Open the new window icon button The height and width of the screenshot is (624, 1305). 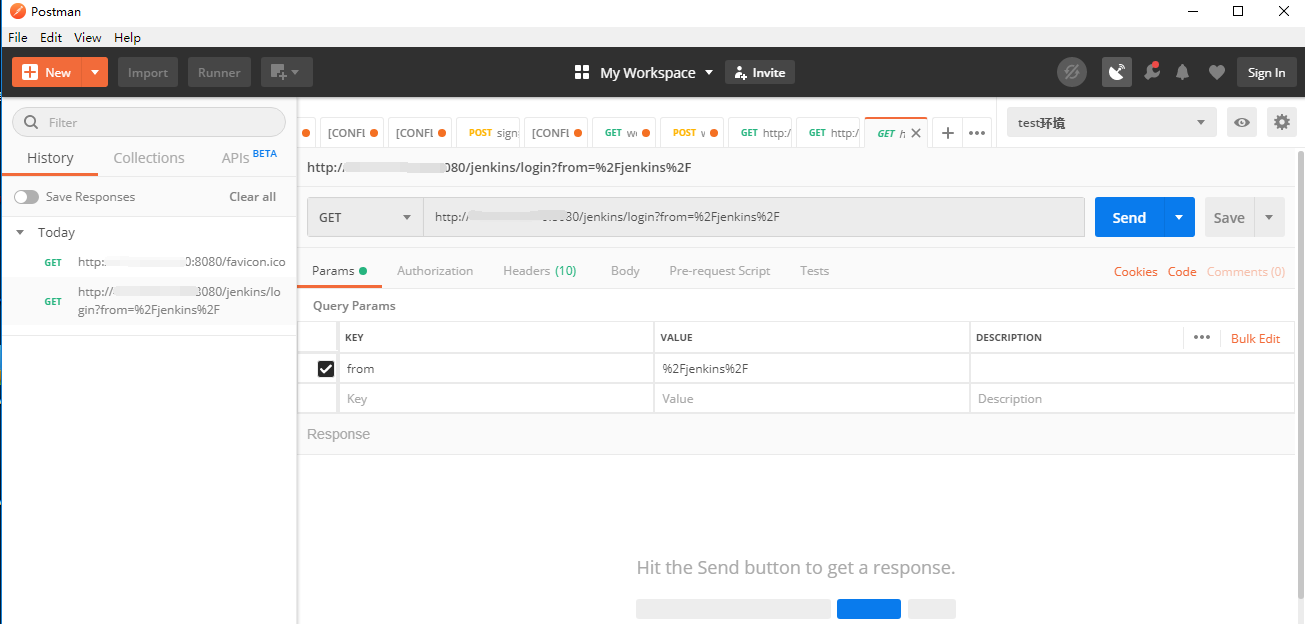pyautogui.click(x=286, y=72)
